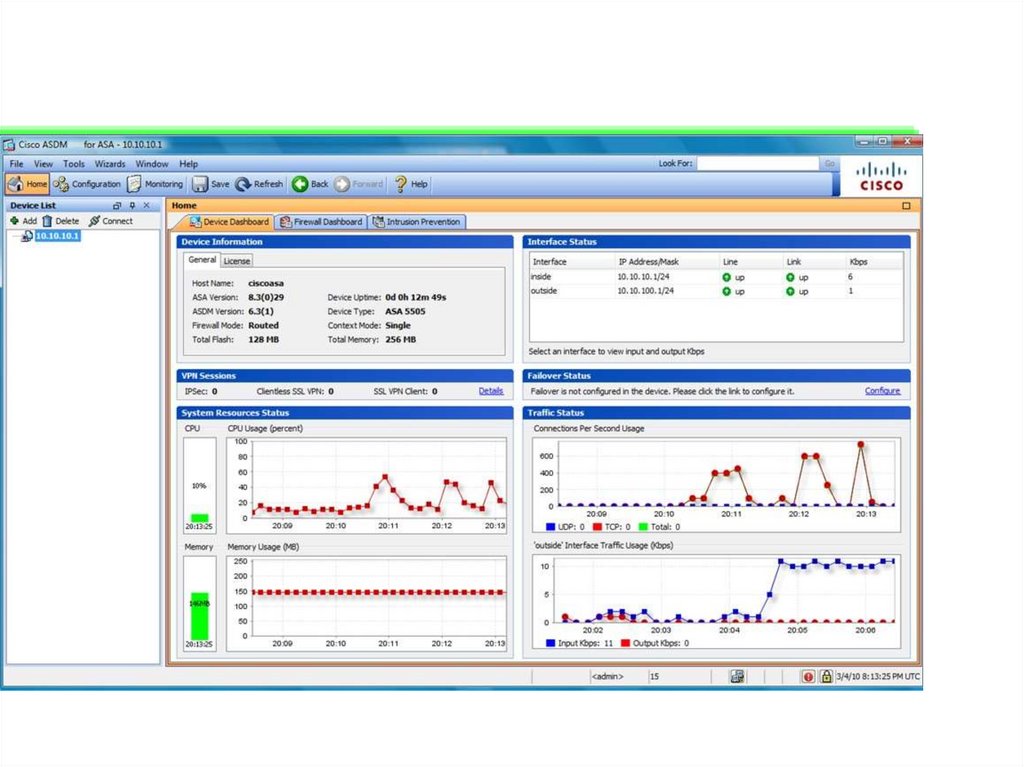Open VPN Sessions Details link
This screenshot has height=767, width=1024.
490,391
